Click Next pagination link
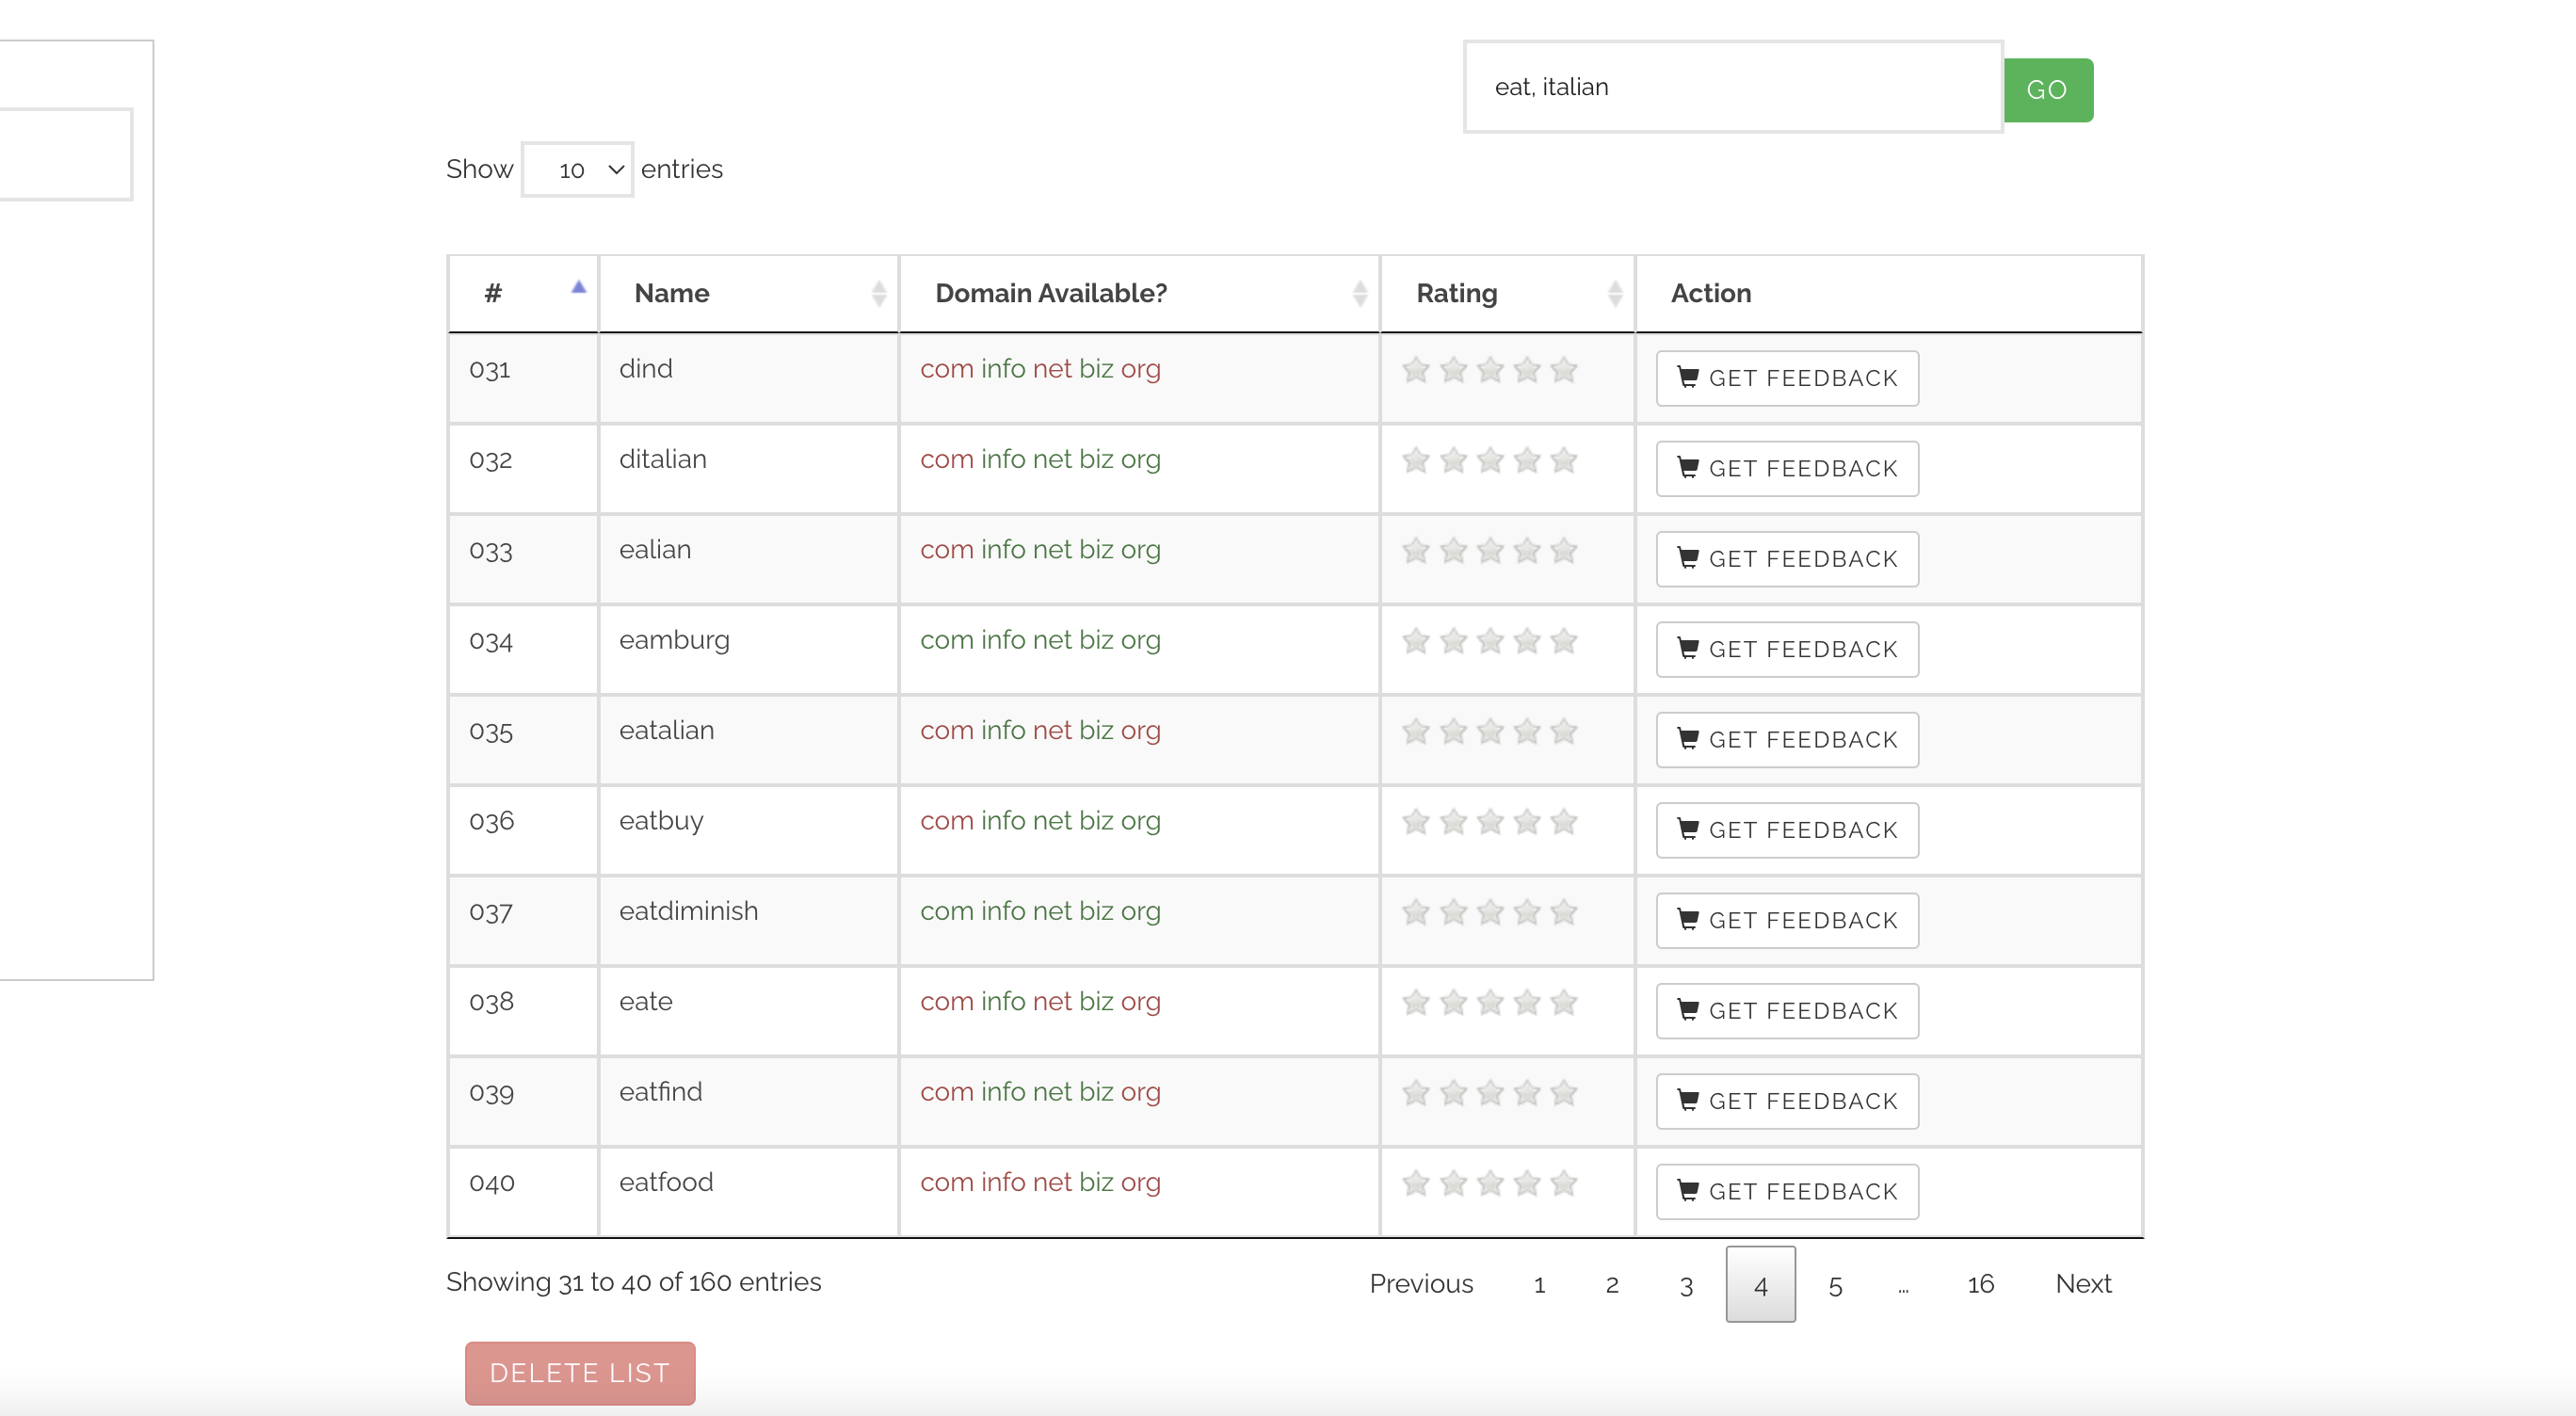 click(x=2083, y=1284)
